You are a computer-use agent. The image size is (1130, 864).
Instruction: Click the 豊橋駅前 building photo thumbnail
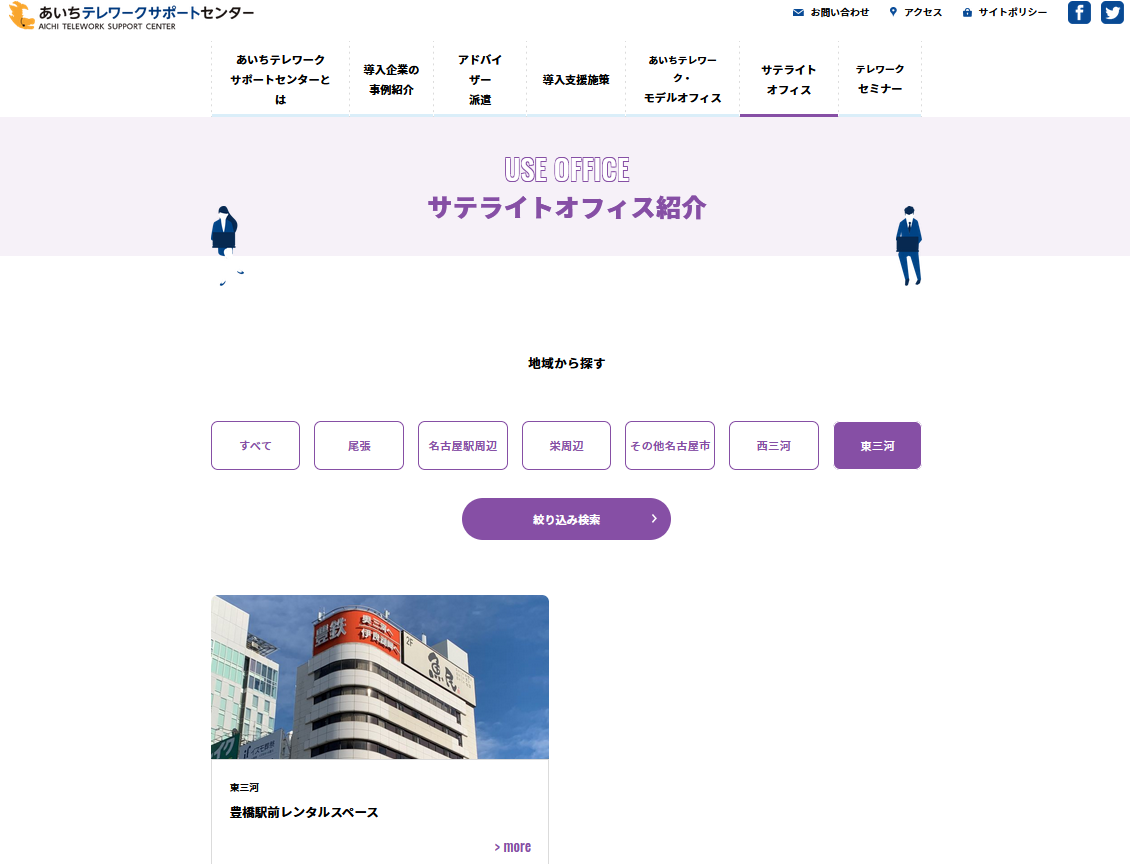pos(380,677)
